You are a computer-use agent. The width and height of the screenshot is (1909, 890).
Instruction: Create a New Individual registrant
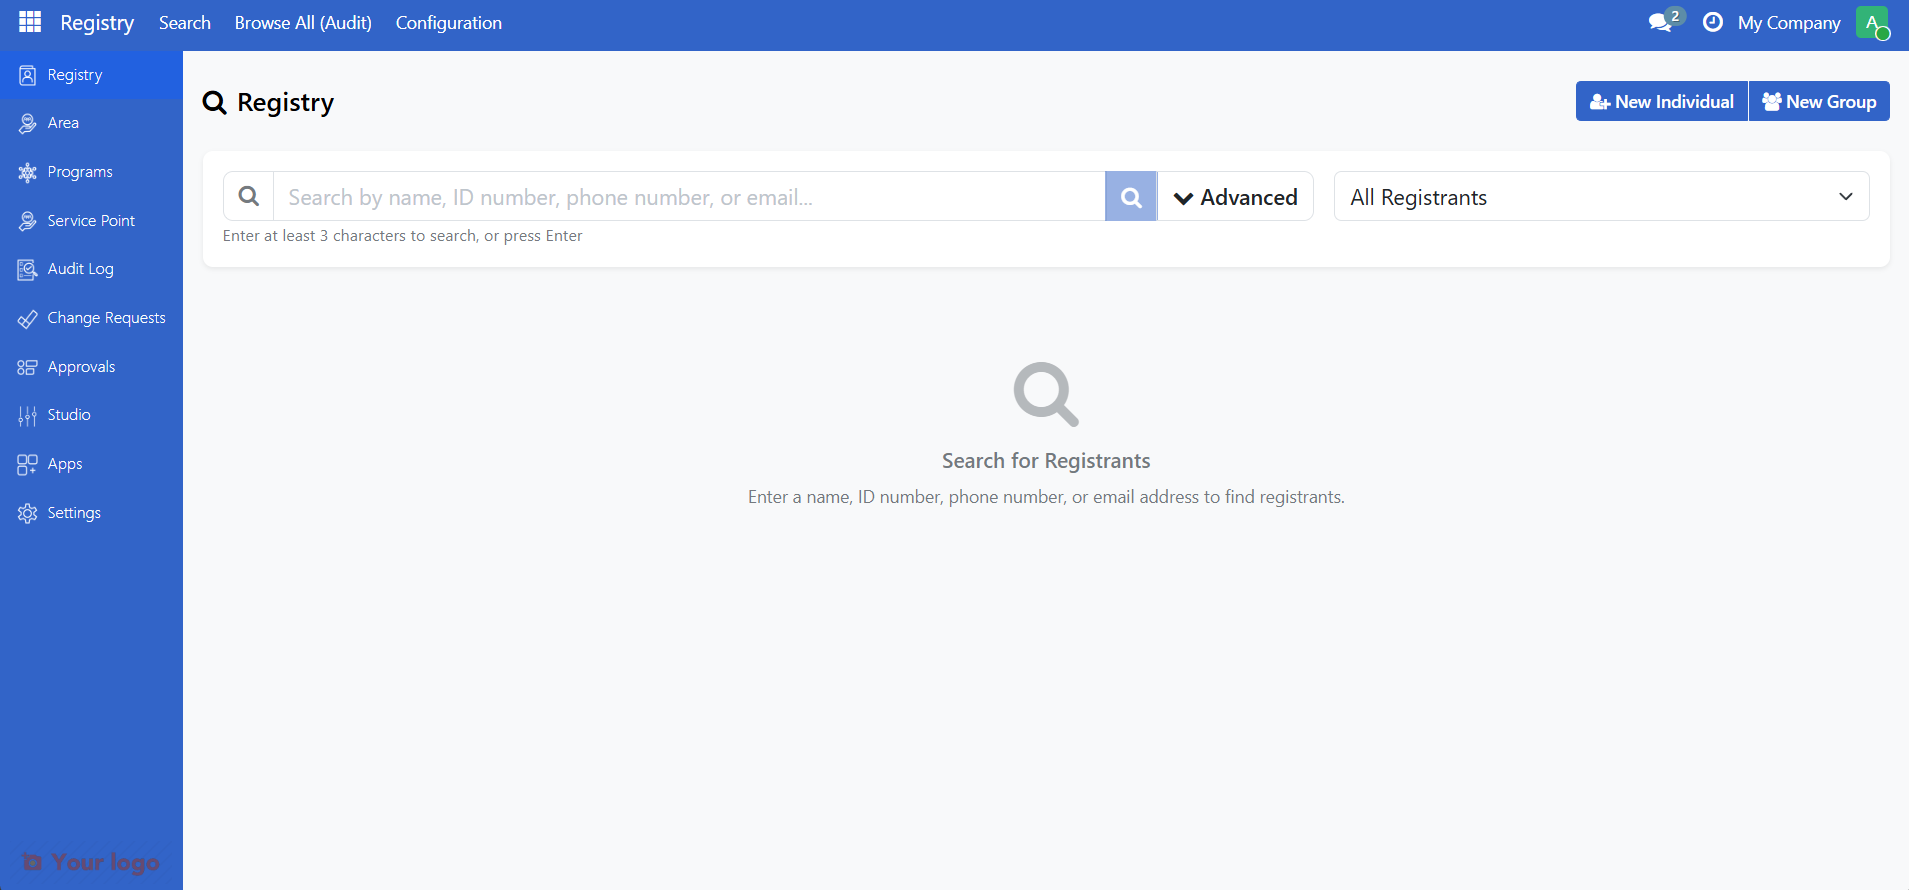click(1662, 101)
